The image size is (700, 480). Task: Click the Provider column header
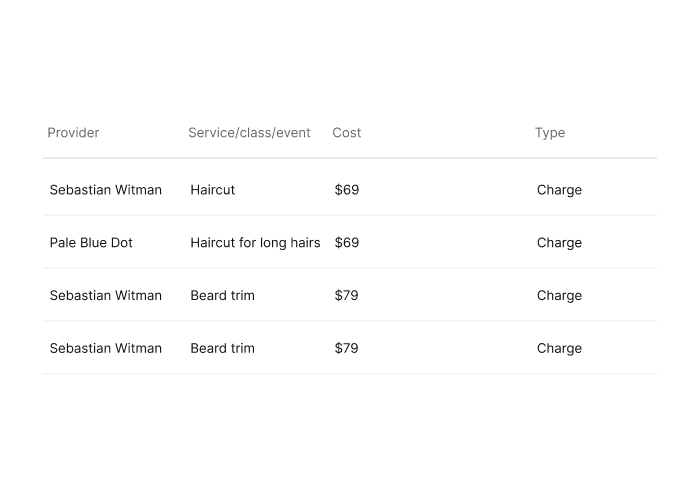pyautogui.click(x=73, y=133)
